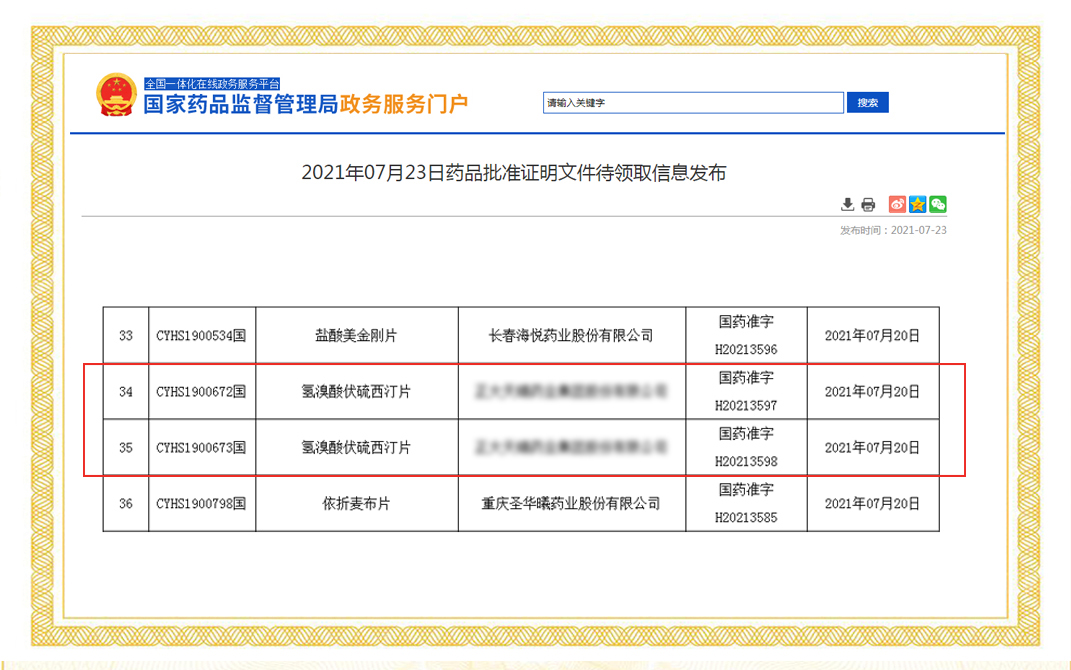Click the 全国一体化在线政务服务平台 banner text
This screenshot has width=1071, height=670.
pos(212,84)
